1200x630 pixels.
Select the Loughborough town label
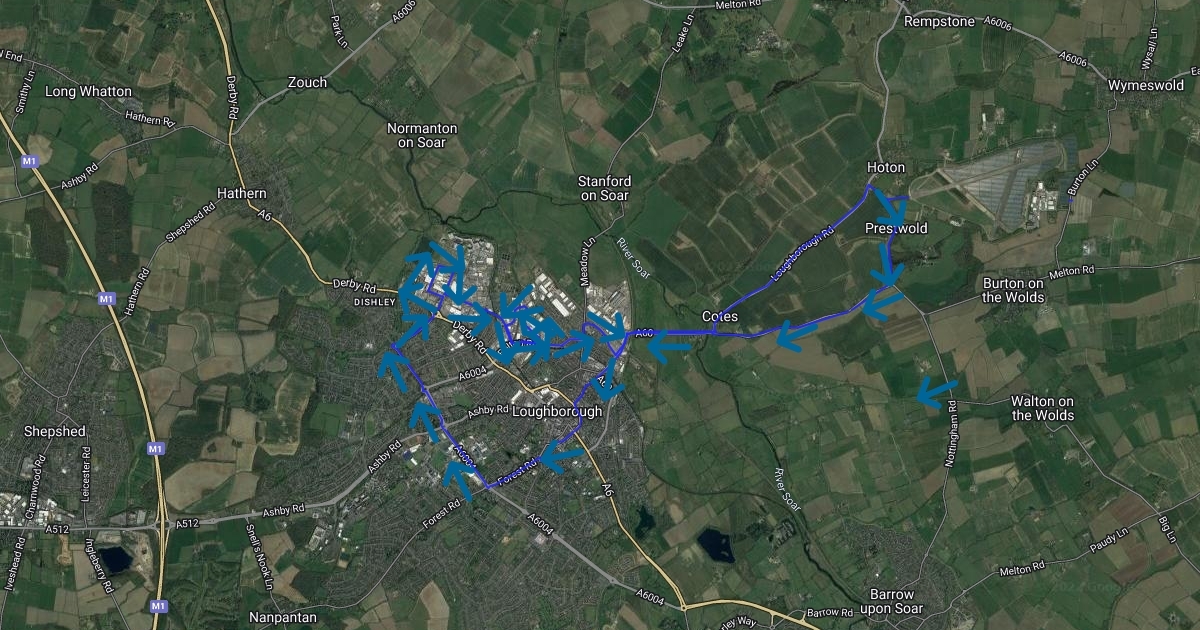(x=557, y=411)
